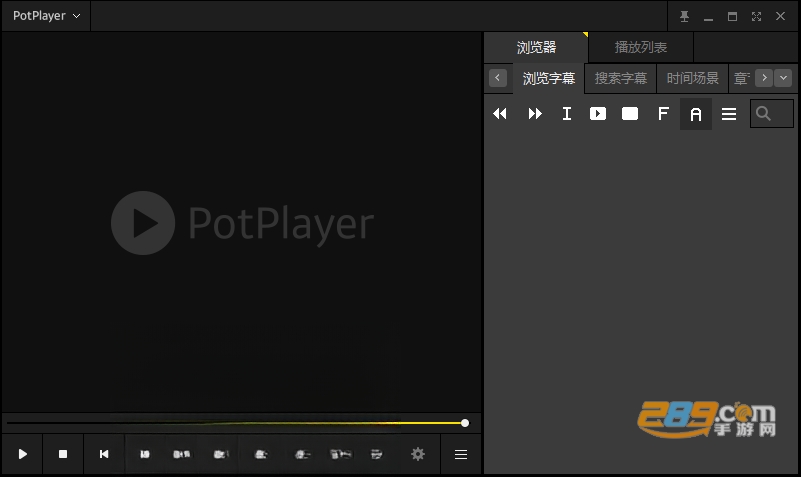Click the large PotPlayer play logo
The width and height of the screenshot is (801, 477).
click(143, 223)
